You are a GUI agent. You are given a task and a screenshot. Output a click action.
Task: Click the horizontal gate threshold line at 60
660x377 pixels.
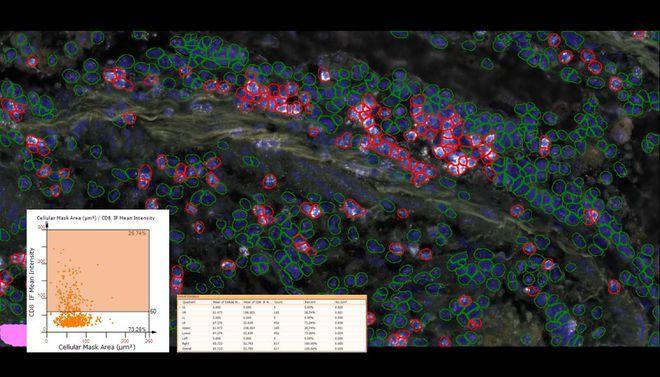pos(98,311)
